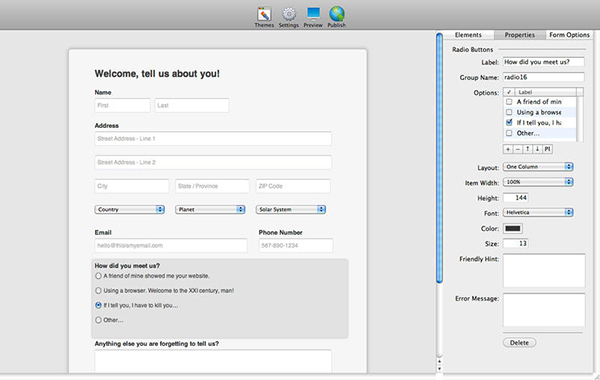600x380 pixels.
Task: Launch Preview from the toolbar
Action: tap(313, 17)
